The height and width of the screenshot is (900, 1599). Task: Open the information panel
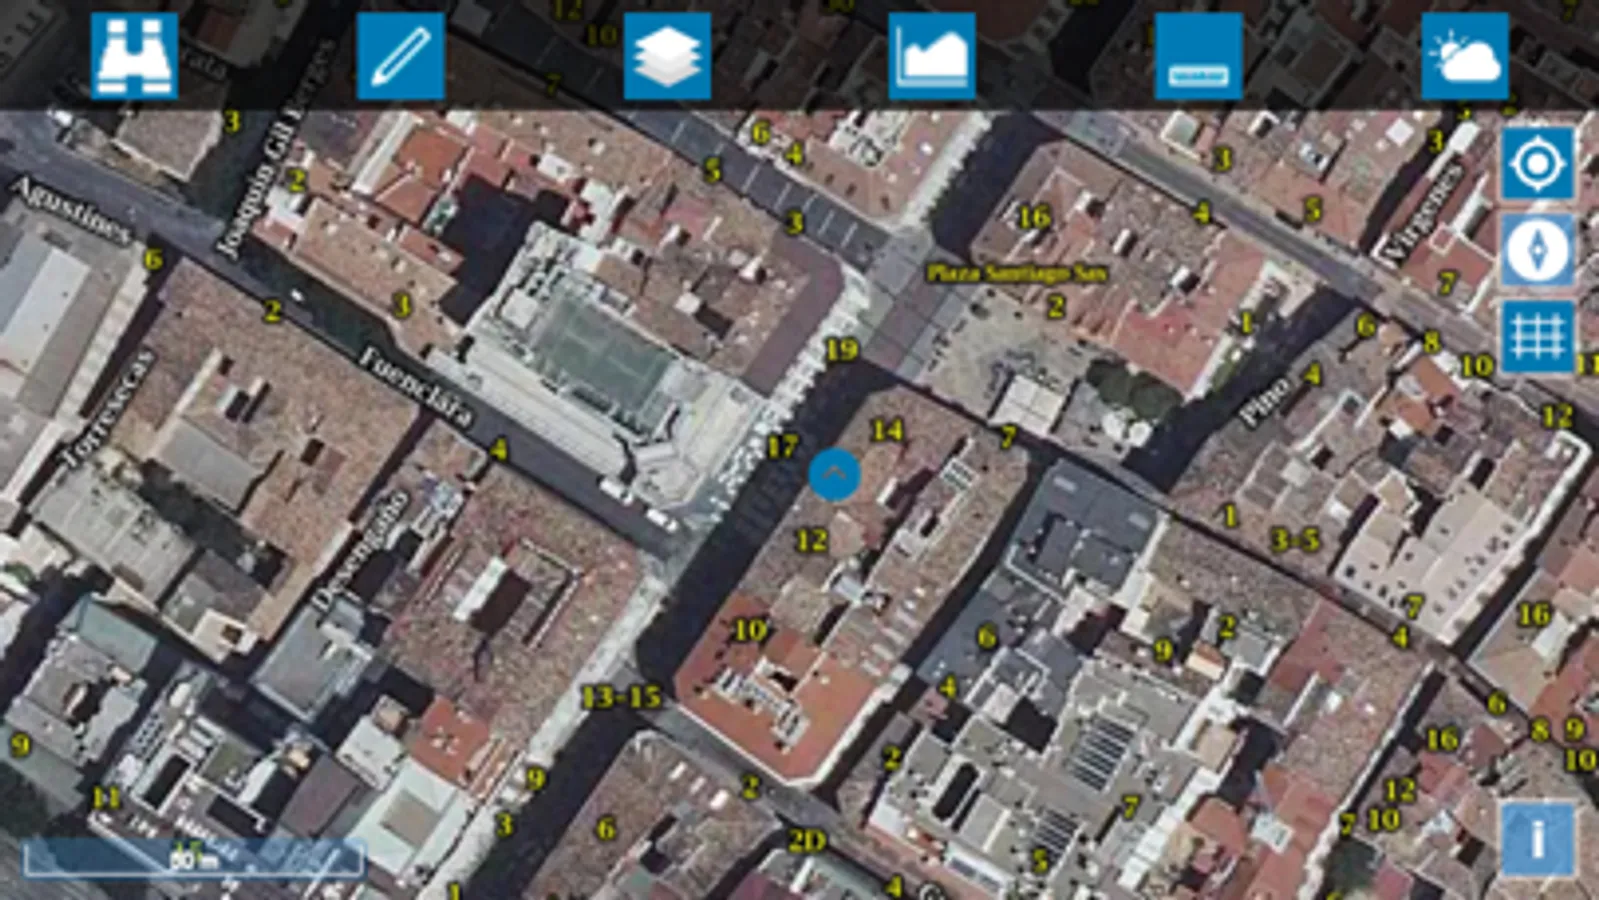(1537, 839)
